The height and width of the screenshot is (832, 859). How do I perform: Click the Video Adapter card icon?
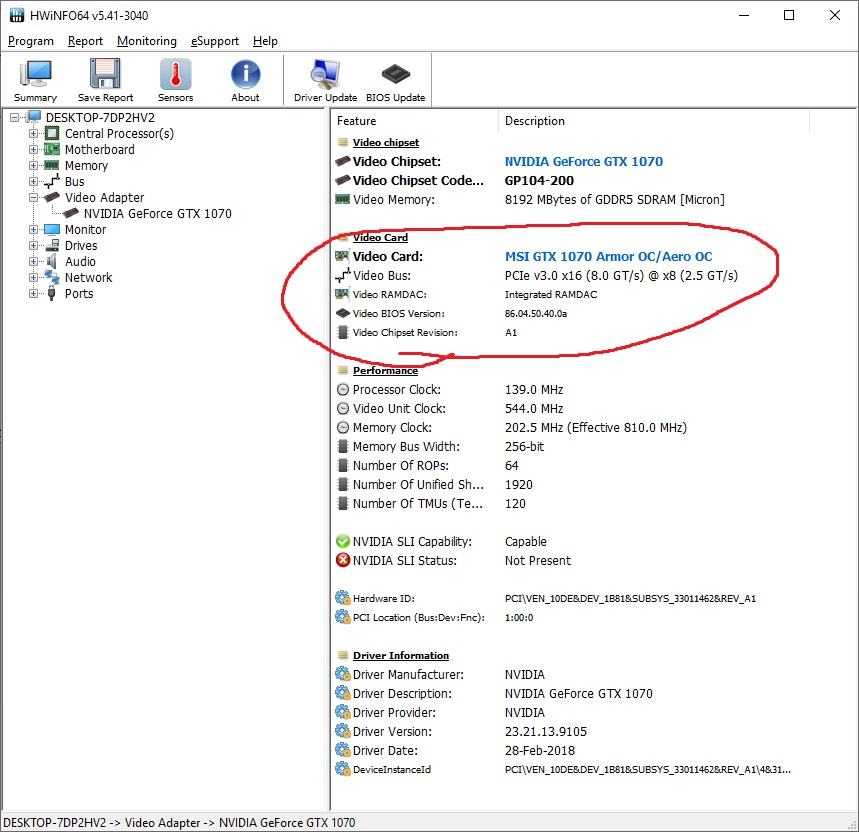(51, 197)
